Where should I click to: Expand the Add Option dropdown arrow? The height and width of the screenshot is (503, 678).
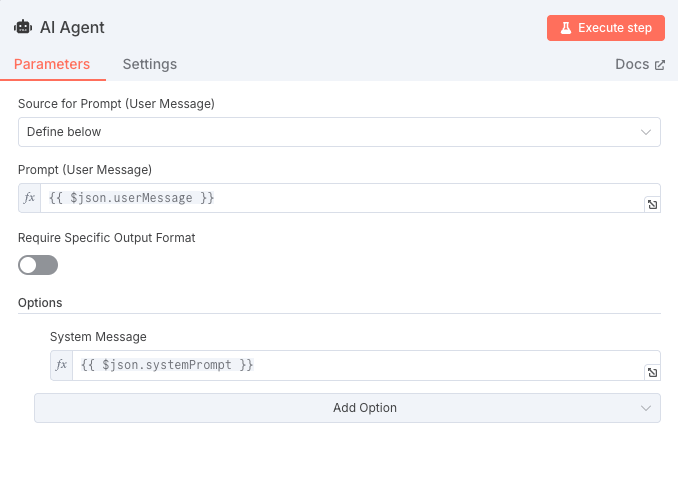645,408
